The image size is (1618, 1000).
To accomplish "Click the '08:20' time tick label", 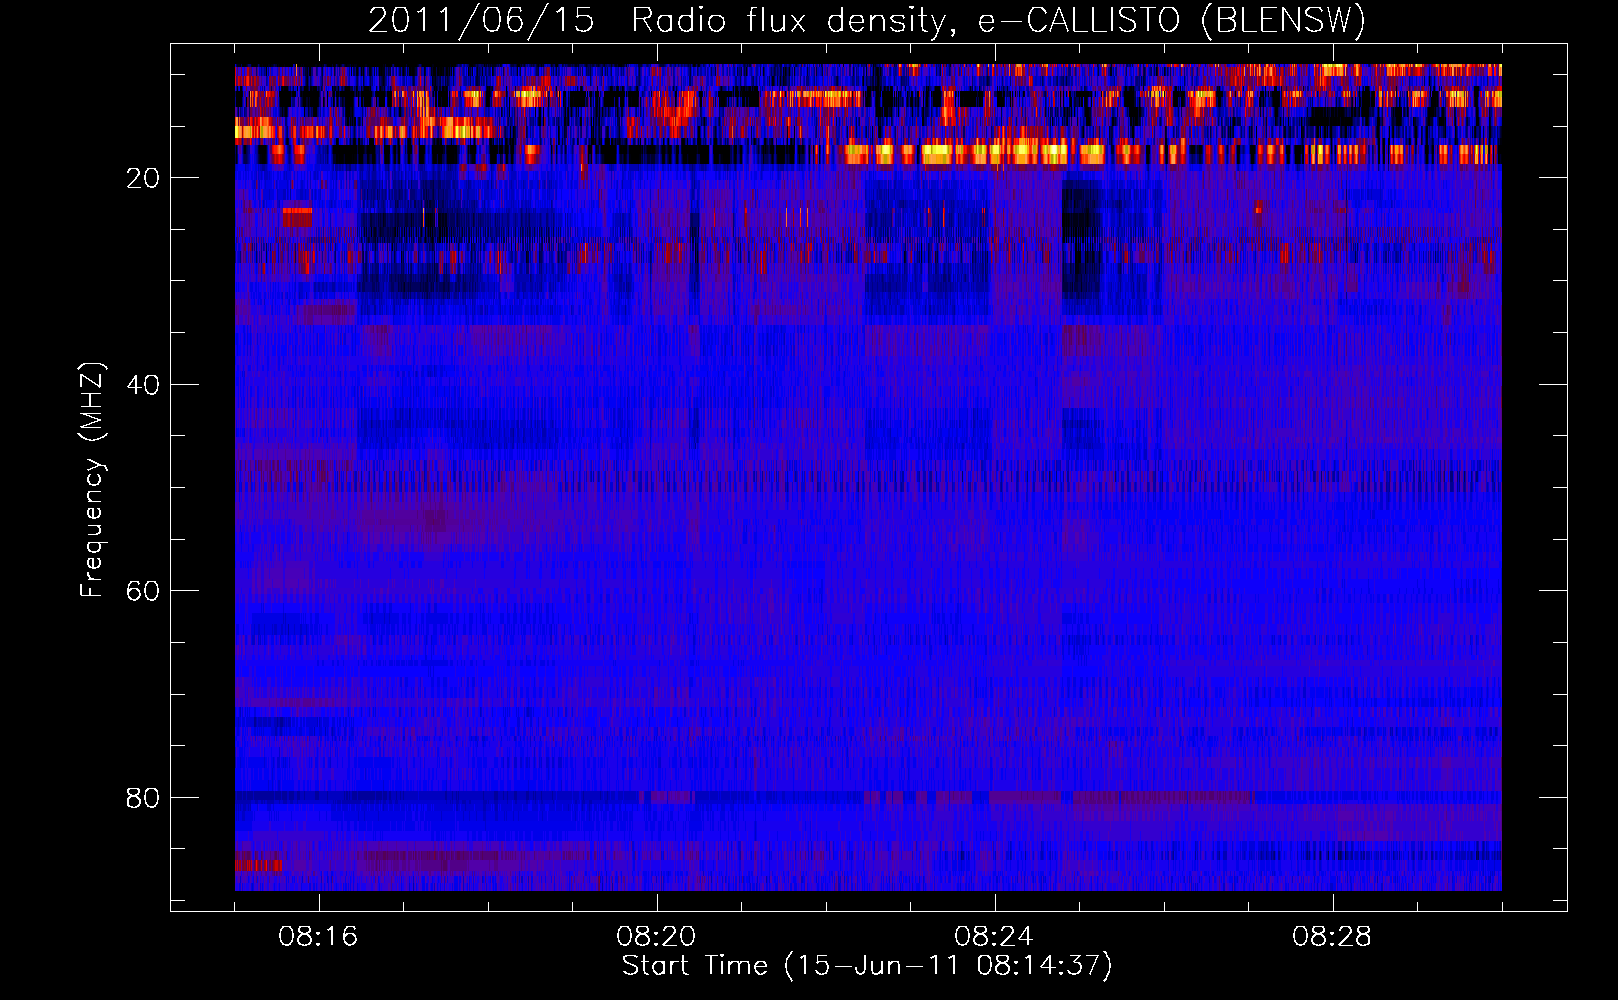I will pyautogui.click(x=656, y=937).
